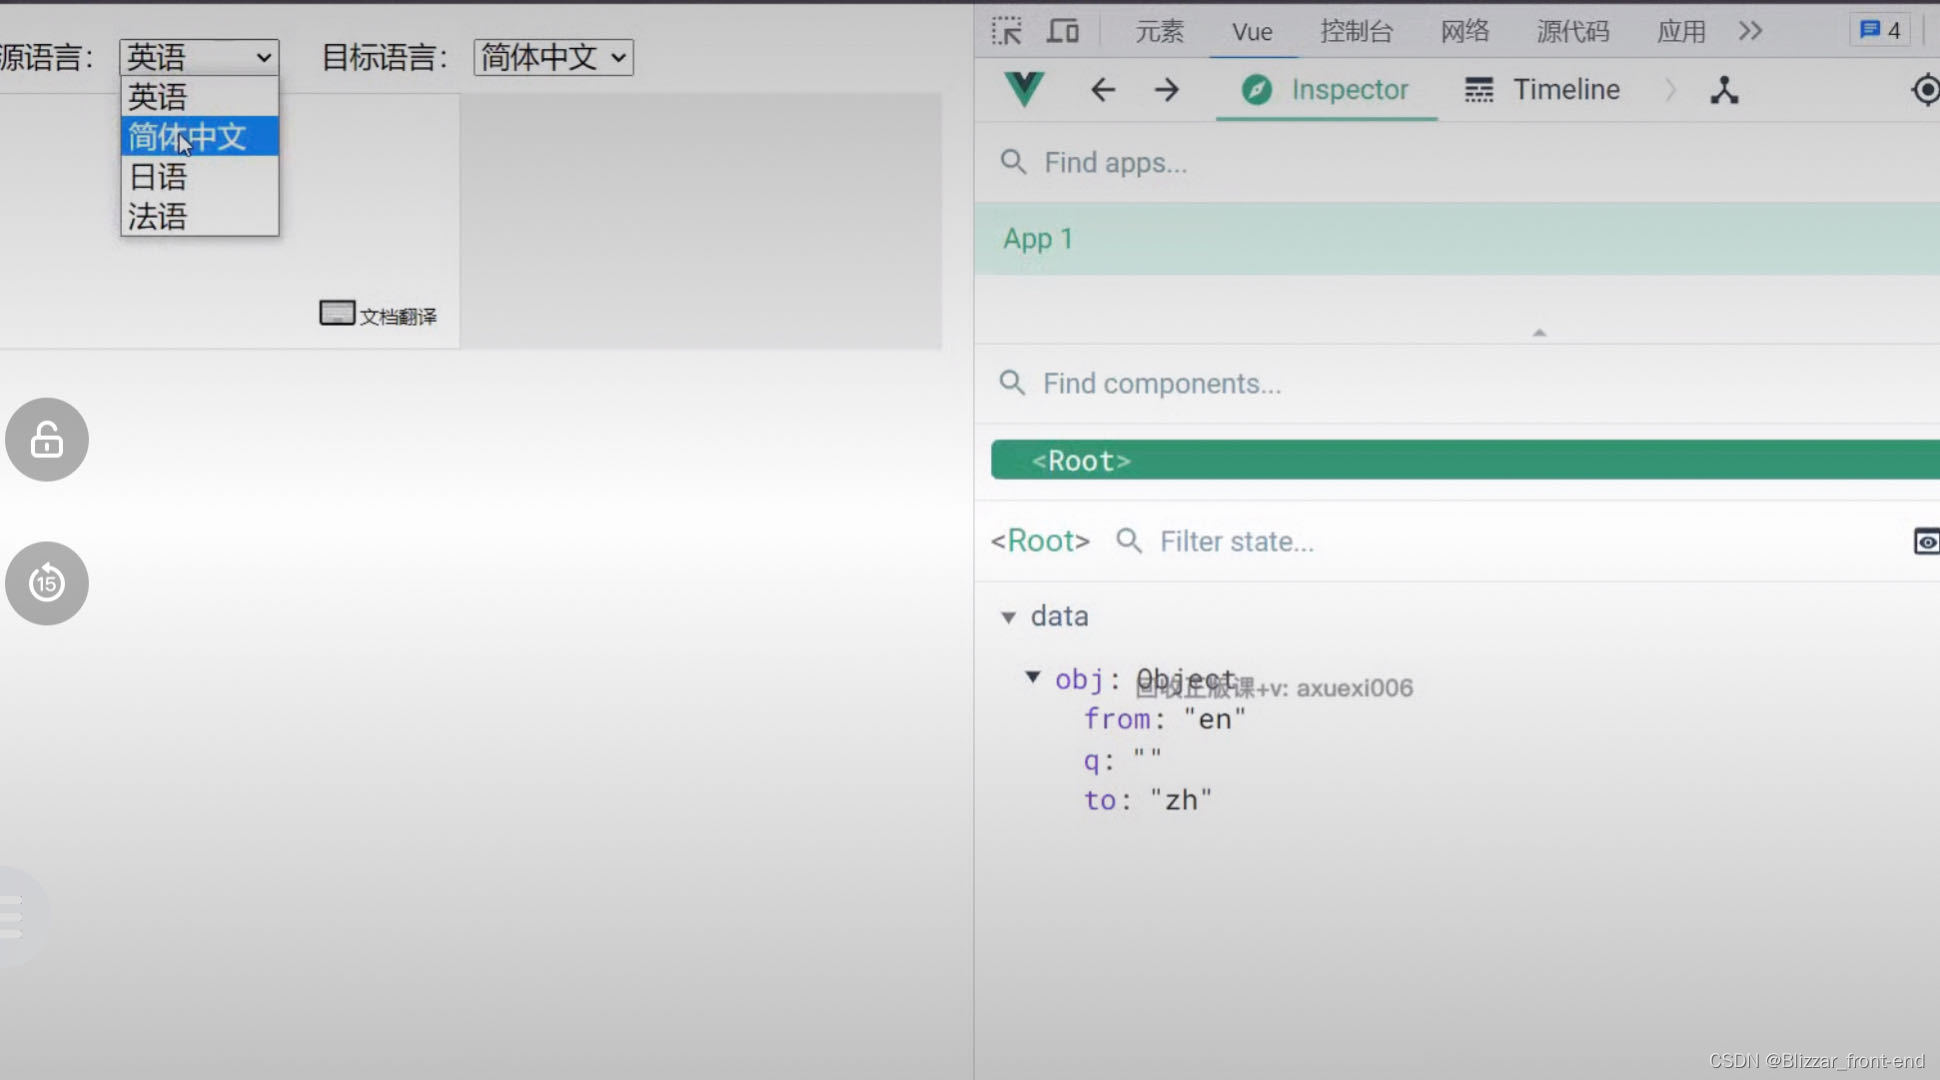The image size is (1940, 1080).
Task: Click the search icon beside Find apps
Action: pos(1013,162)
